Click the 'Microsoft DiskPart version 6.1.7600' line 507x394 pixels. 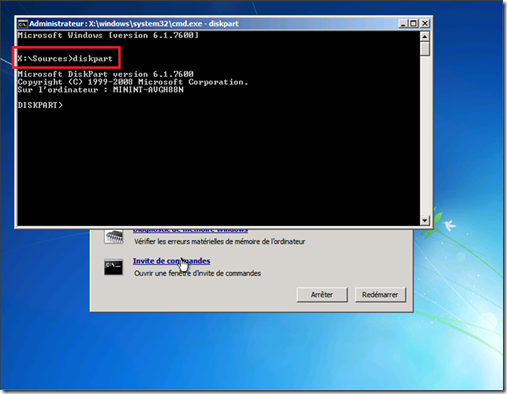(x=106, y=74)
